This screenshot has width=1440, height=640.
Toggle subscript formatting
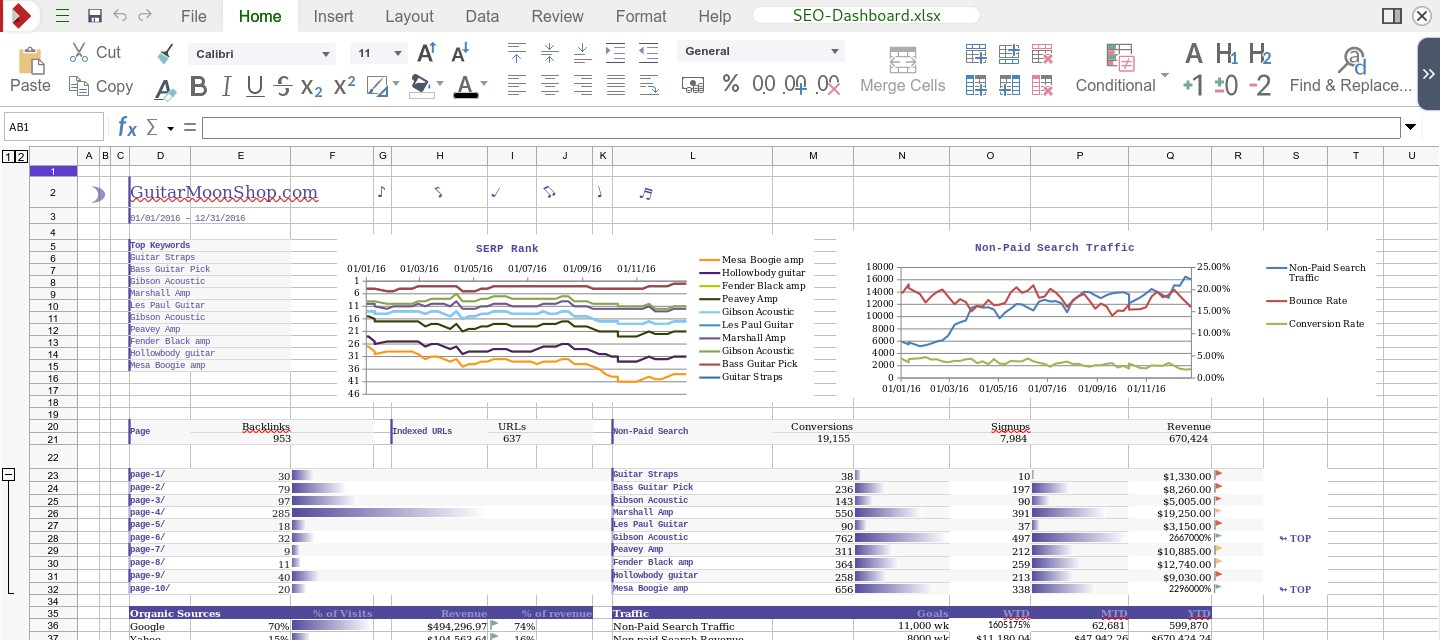pyautogui.click(x=312, y=86)
